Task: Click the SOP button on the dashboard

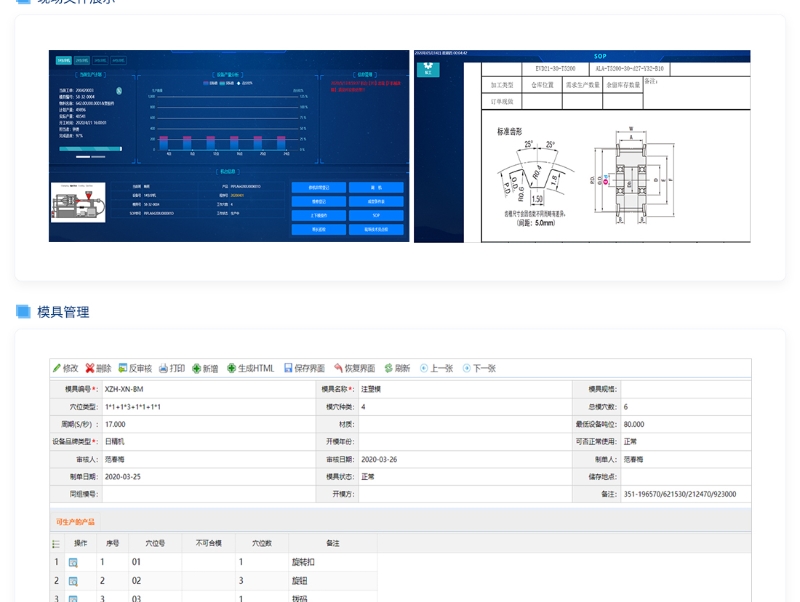Action: tap(376, 216)
